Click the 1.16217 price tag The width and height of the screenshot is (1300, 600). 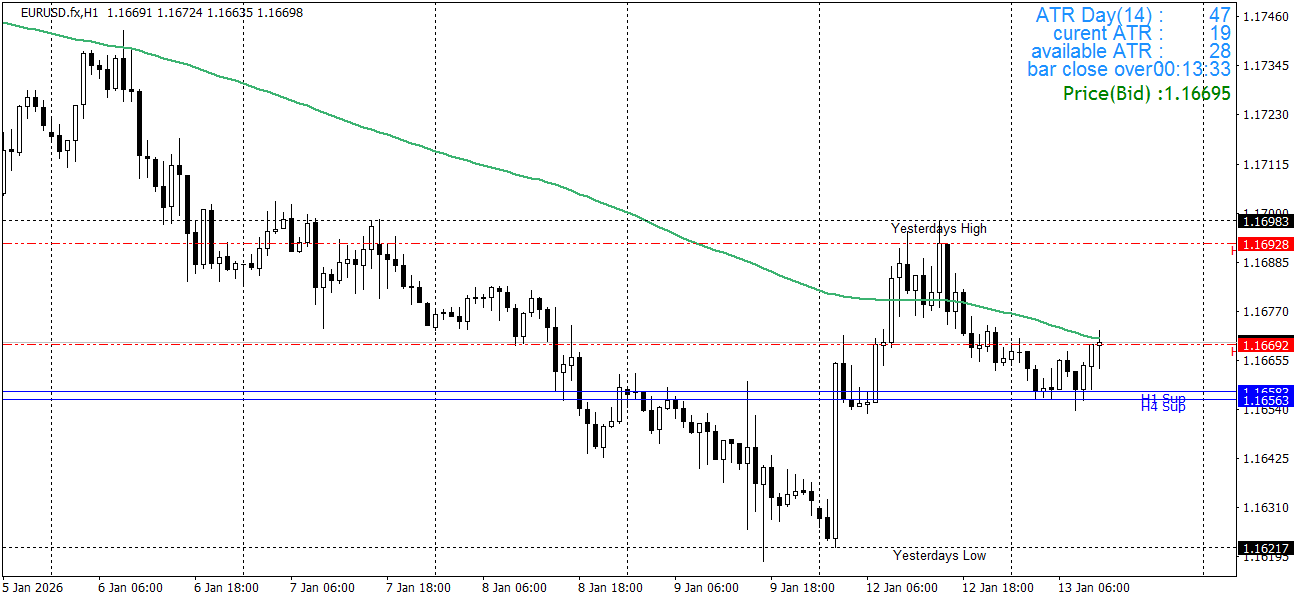(1266, 548)
